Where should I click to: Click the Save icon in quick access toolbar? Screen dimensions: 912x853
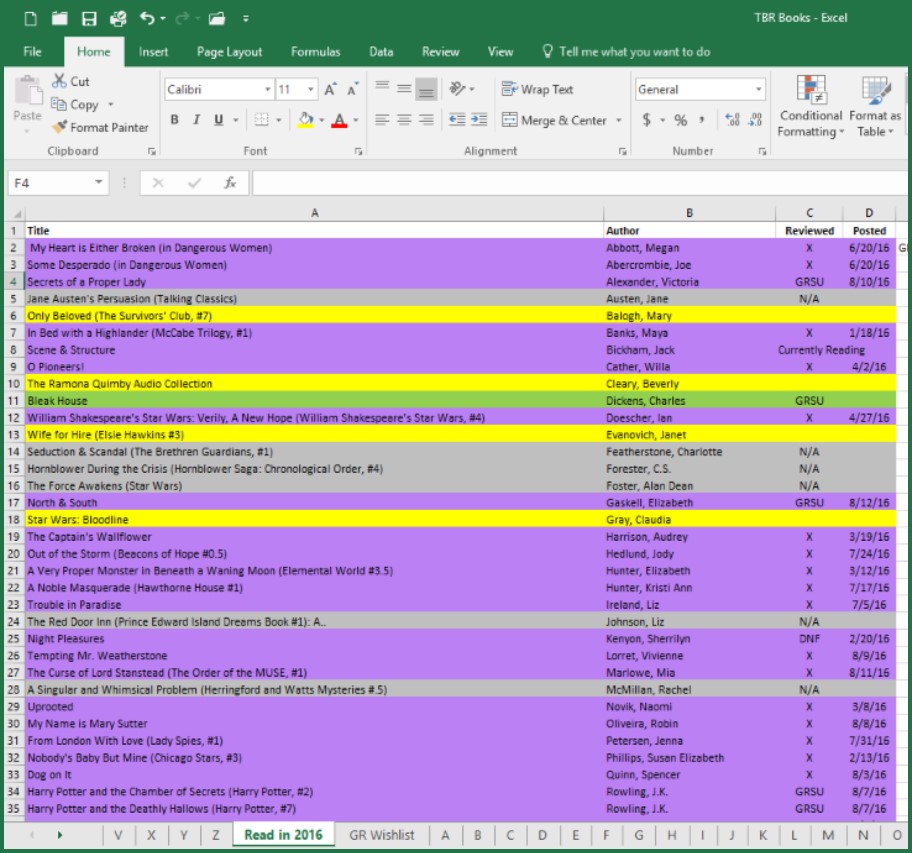[x=89, y=18]
